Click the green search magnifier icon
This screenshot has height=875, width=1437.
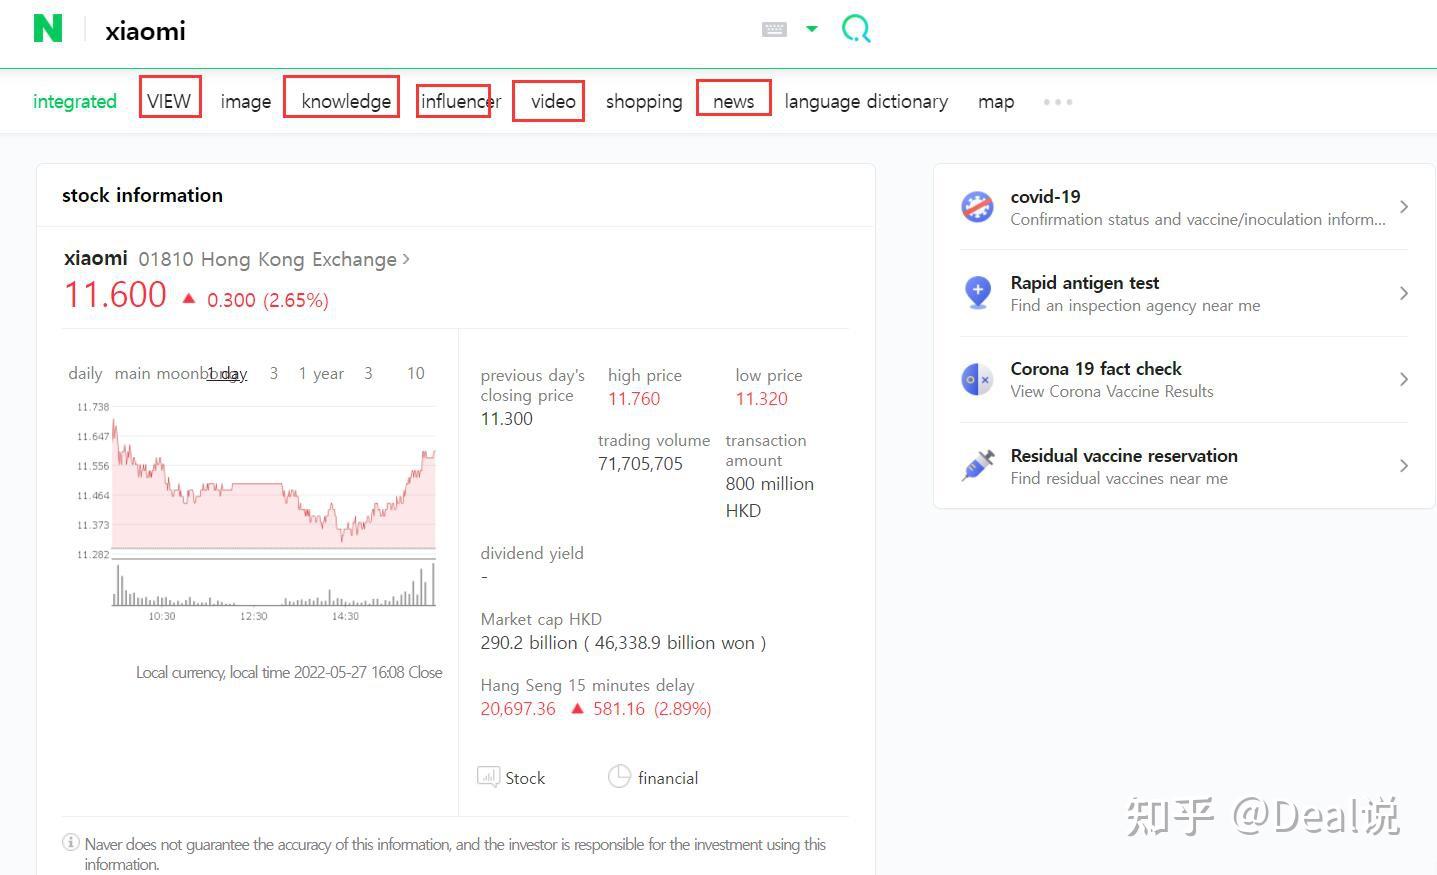pos(856,29)
